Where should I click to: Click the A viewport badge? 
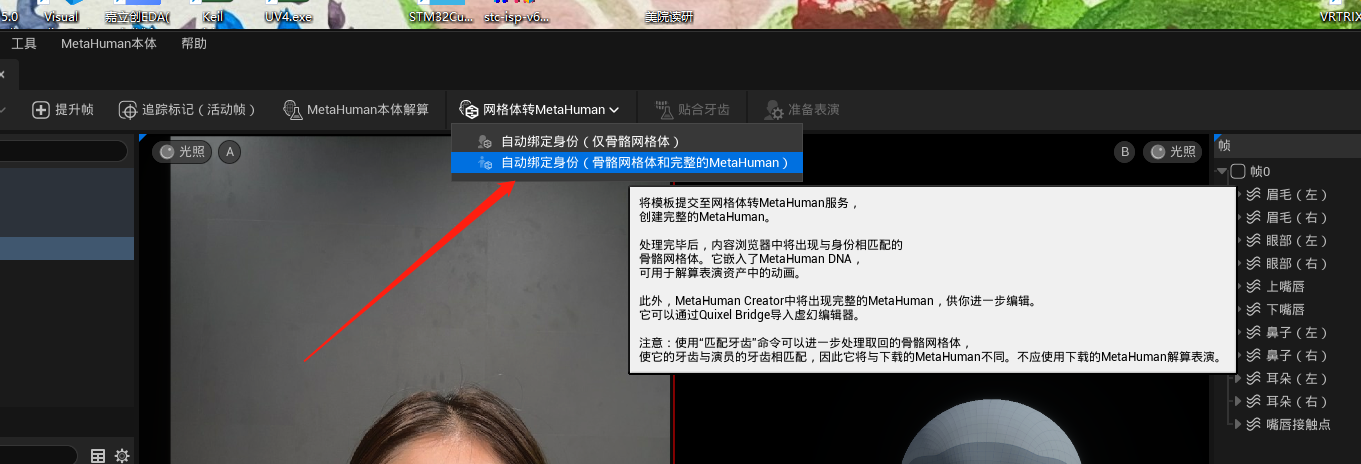tap(230, 152)
